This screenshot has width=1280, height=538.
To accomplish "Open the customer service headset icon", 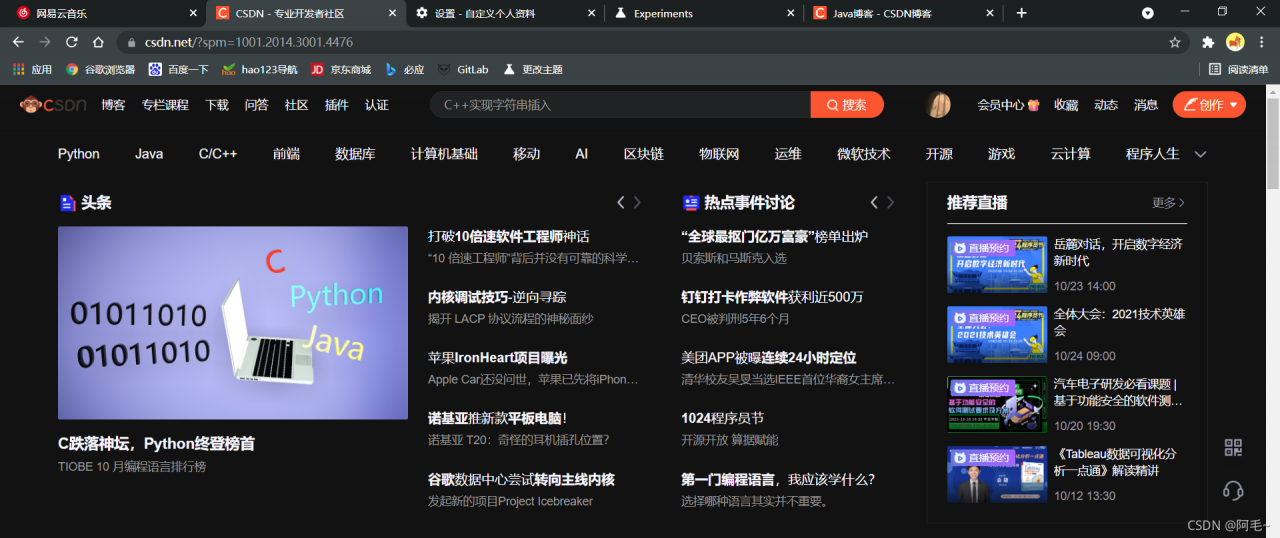I will [x=1233, y=491].
